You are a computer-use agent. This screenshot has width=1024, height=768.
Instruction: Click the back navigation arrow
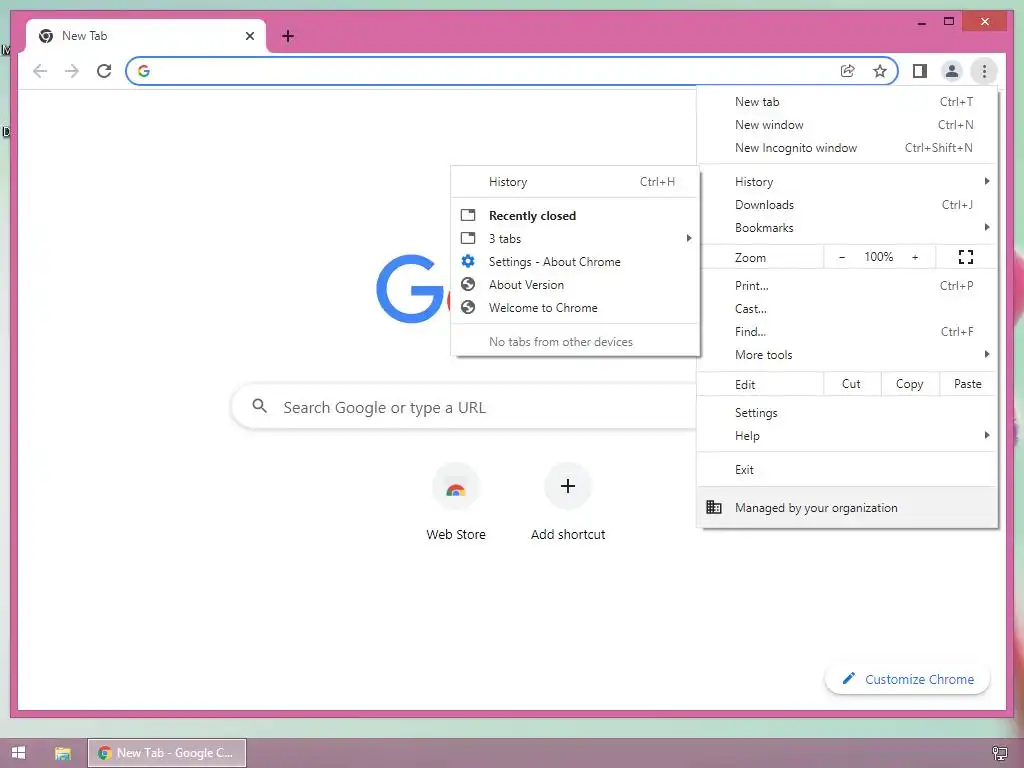tap(40, 71)
